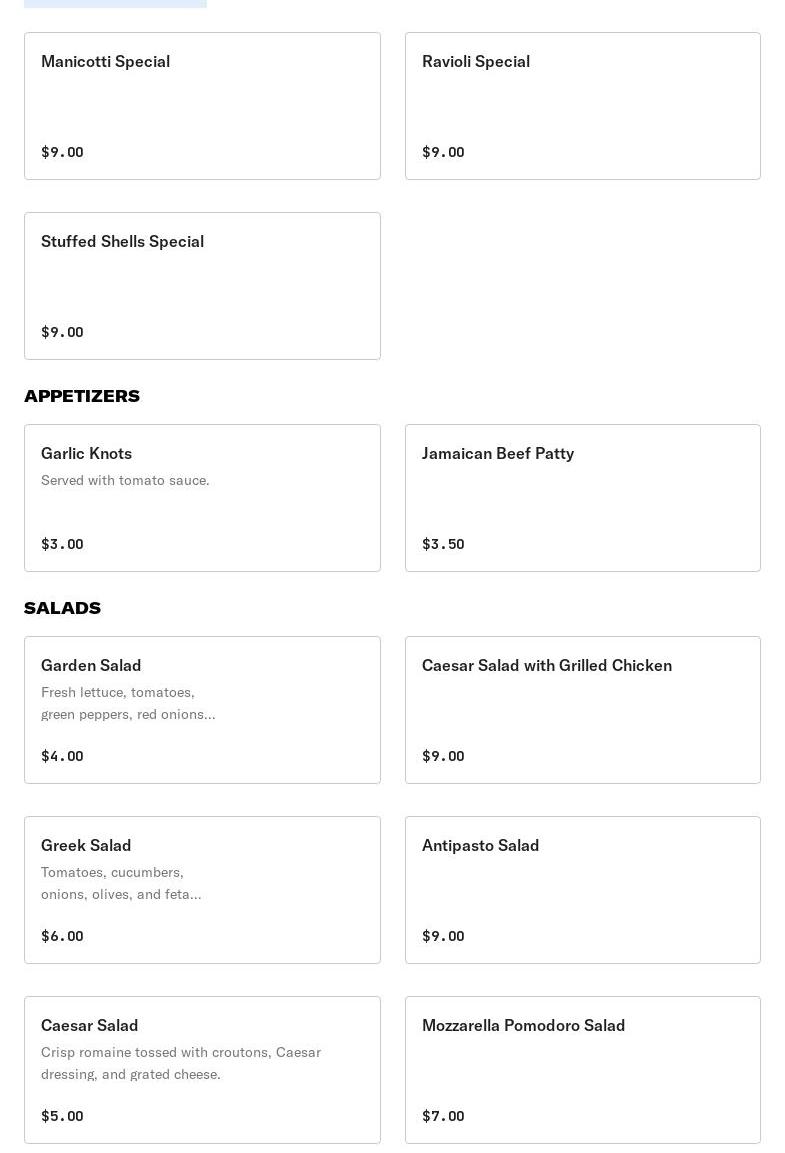The height and width of the screenshot is (1153, 785).
Task: Select the Ravioli Special card
Action: point(583,106)
